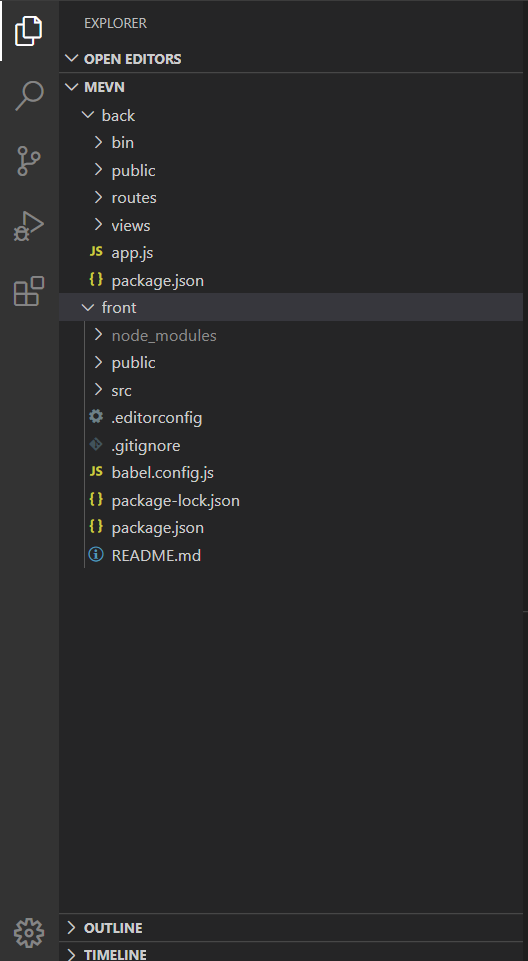Click the OUTLINE section header label

click(x=113, y=928)
